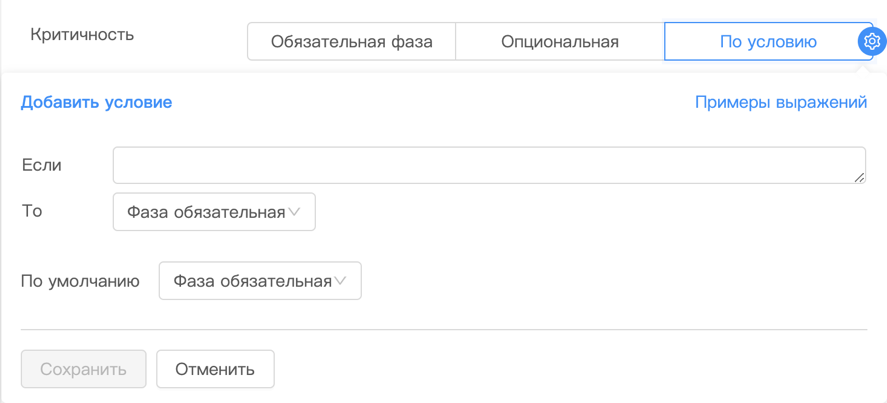Click the Отменить button
887x403 pixels.
click(215, 369)
